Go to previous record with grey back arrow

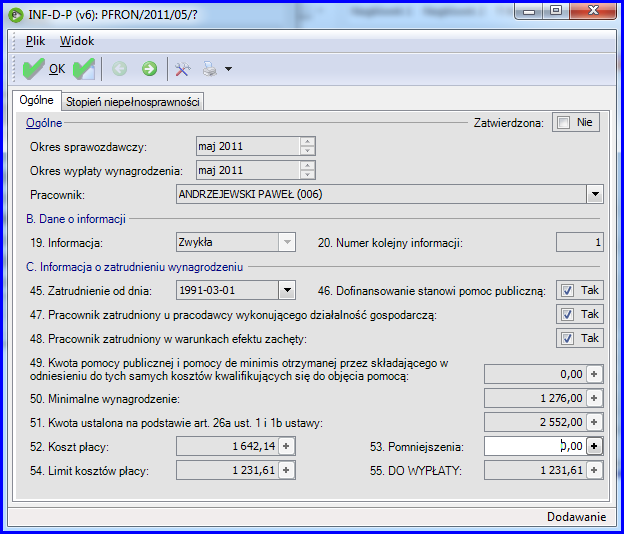tap(119, 69)
